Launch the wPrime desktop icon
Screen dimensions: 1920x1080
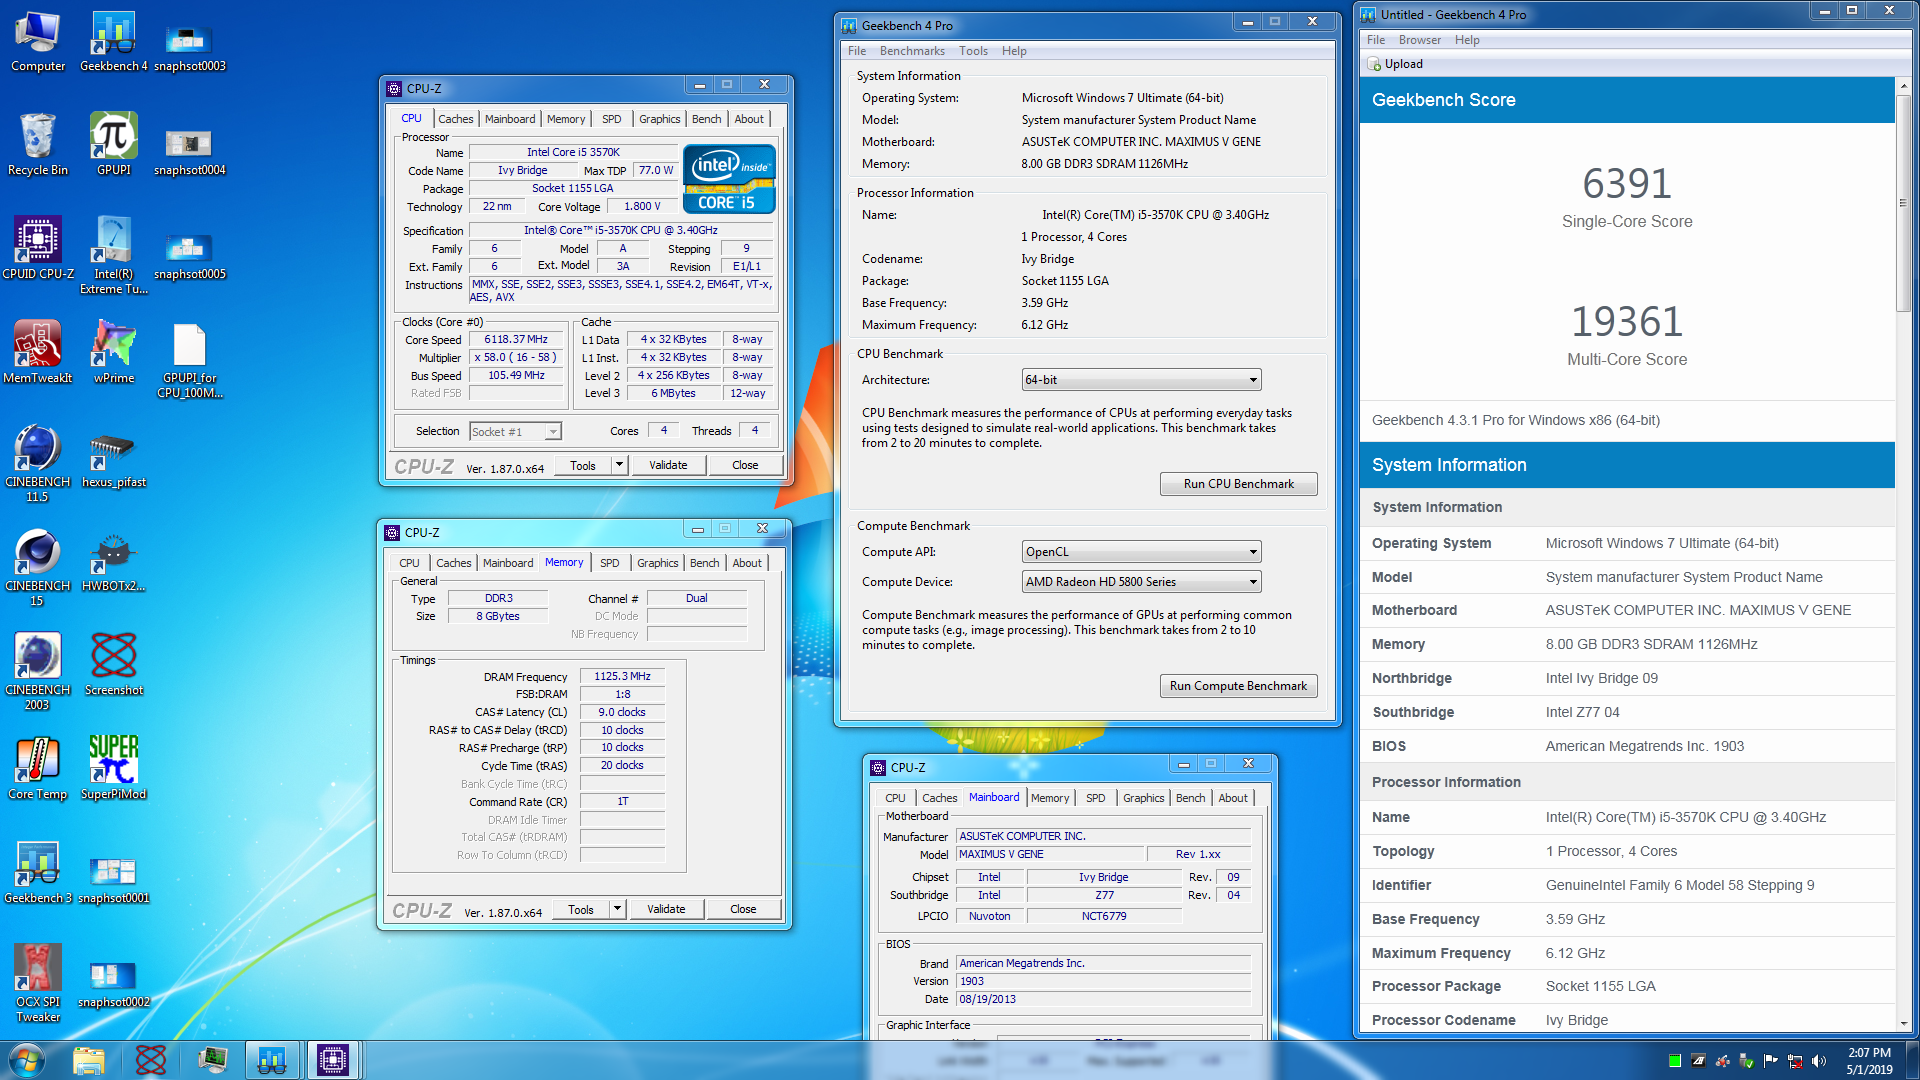point(114,354)
